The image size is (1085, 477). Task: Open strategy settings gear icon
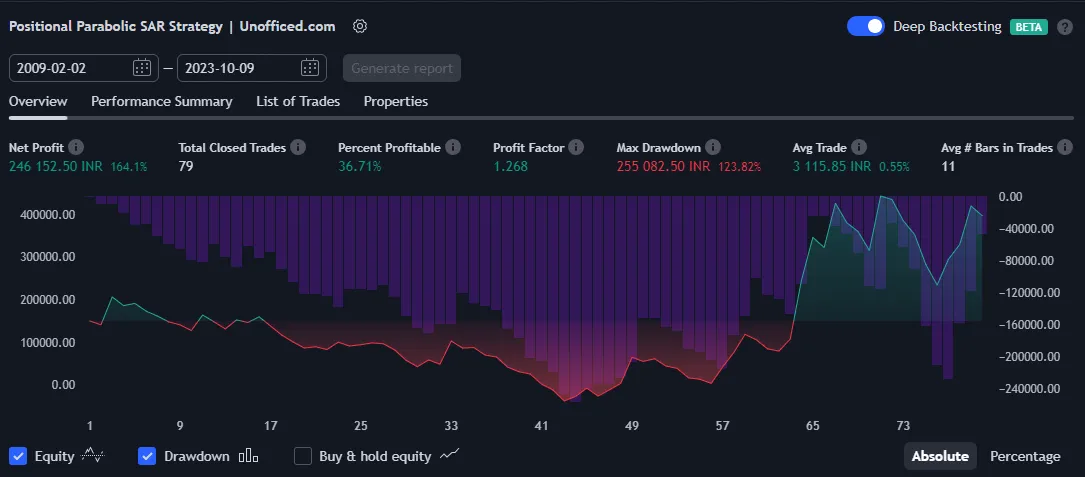[x=360, y=26]
